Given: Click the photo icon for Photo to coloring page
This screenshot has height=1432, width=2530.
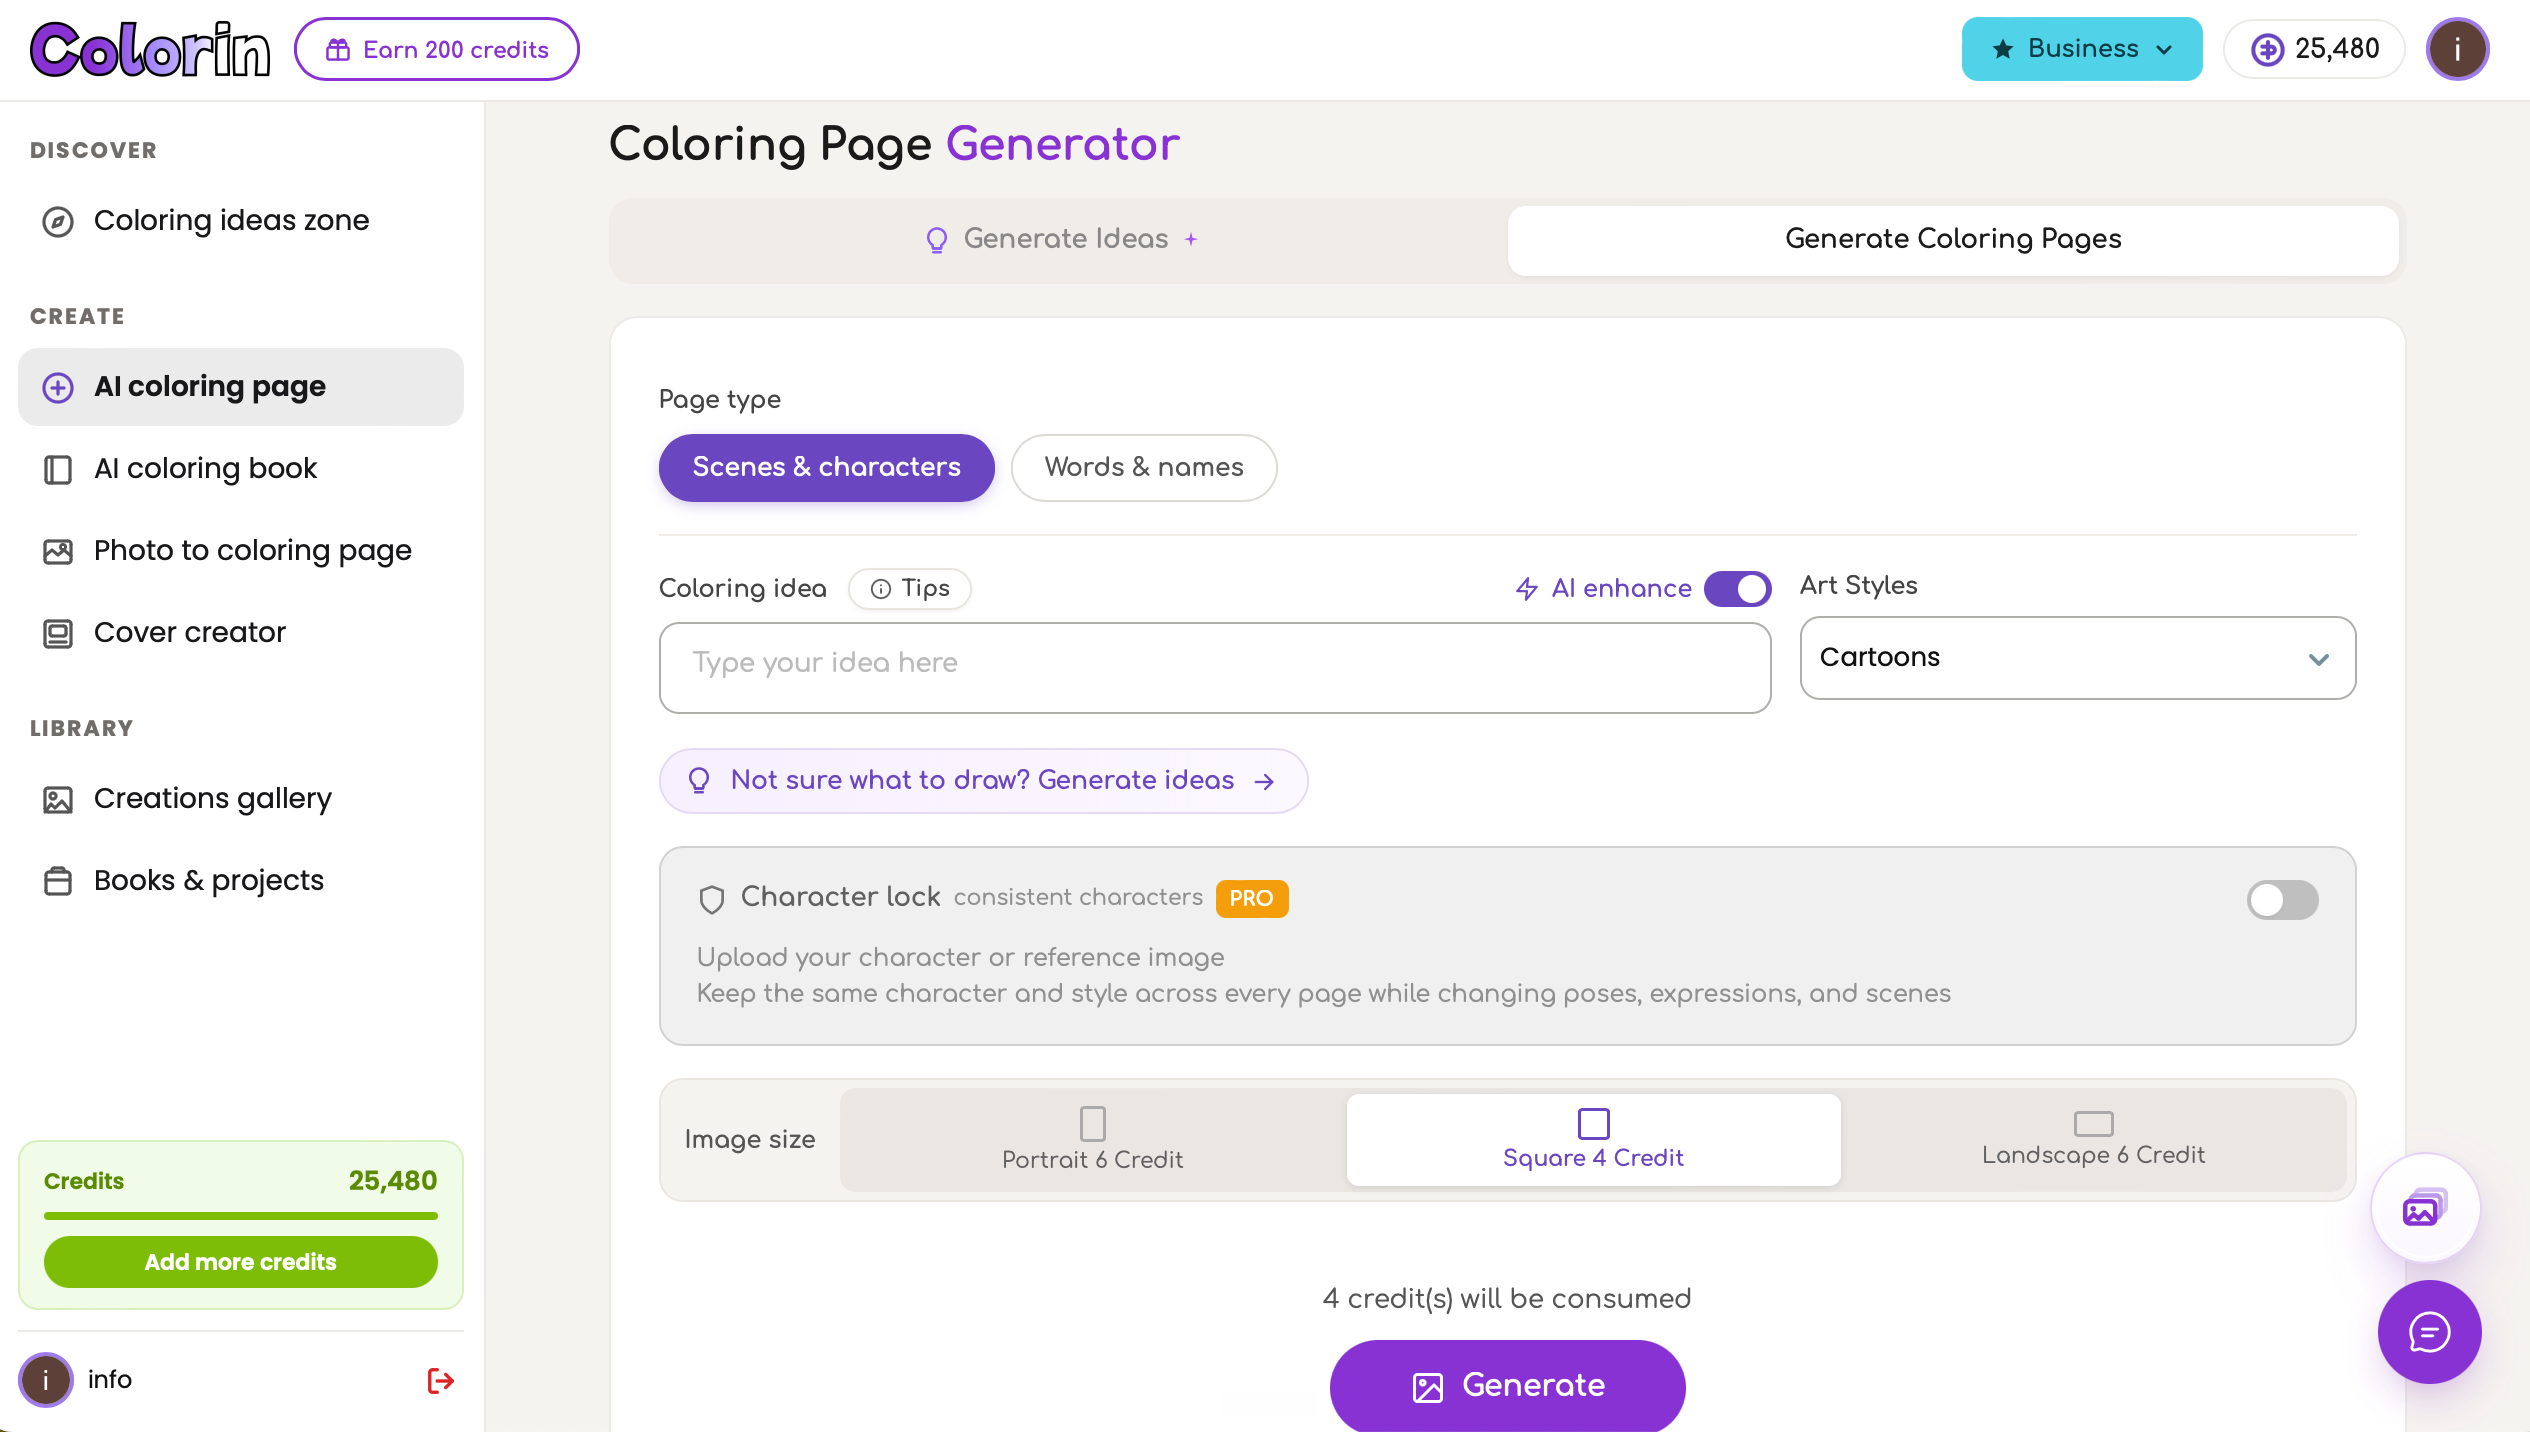Looking at the screenshot, I should point(58,551).
